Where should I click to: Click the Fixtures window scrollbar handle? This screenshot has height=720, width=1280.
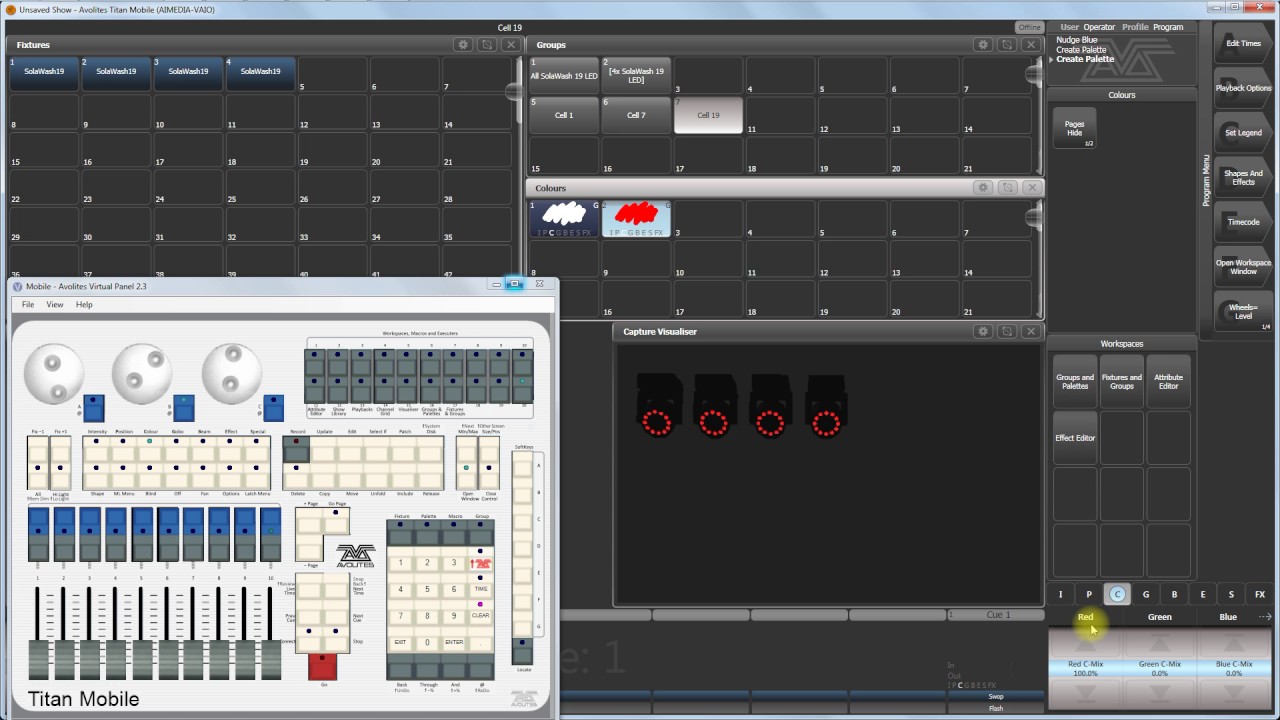point(514,93)
